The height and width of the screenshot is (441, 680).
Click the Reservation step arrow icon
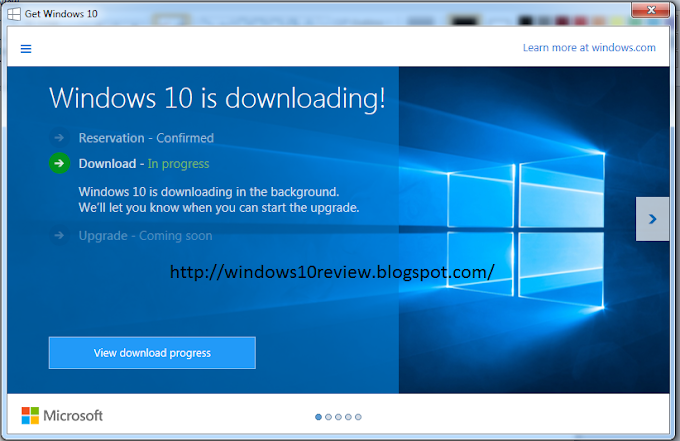(59, 138)
